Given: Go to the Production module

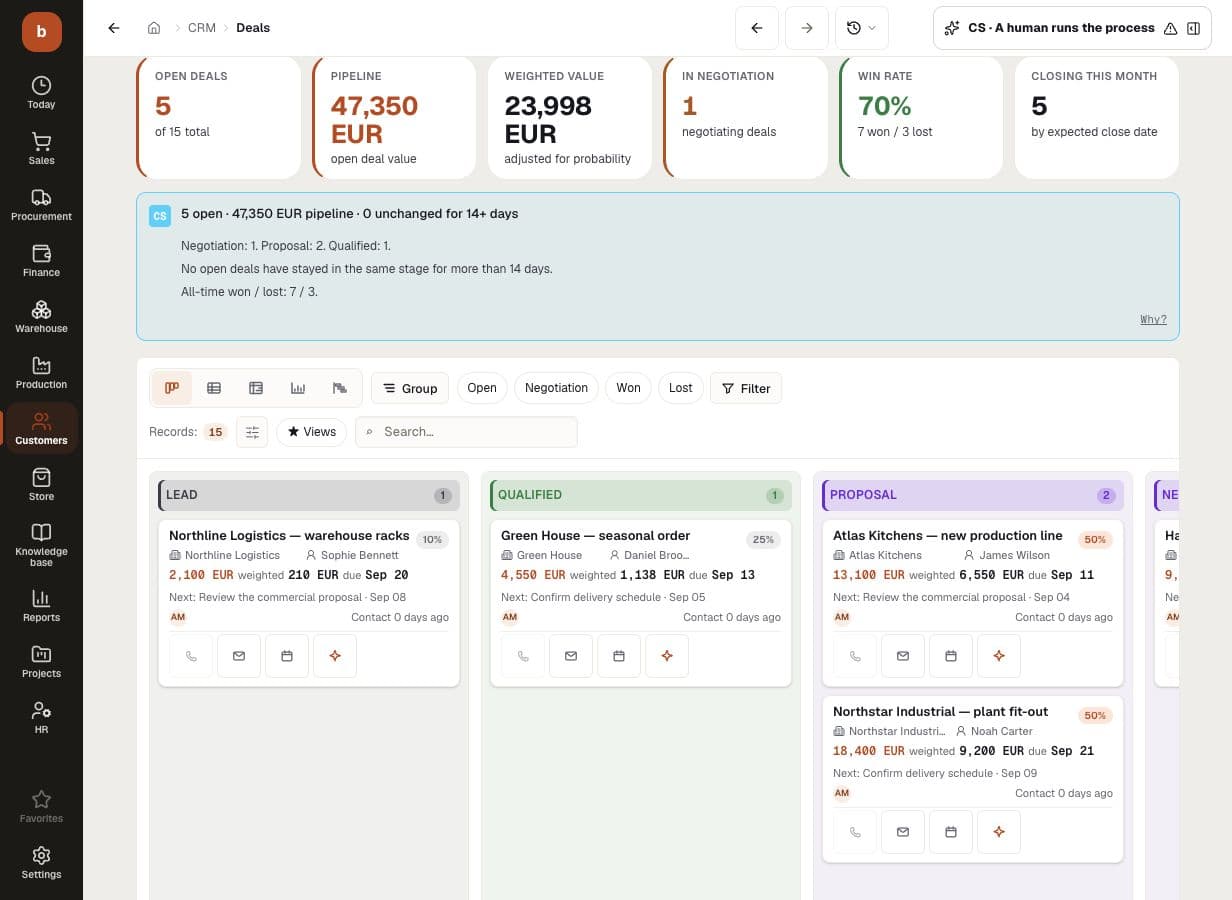Looking at the screenshot, I should 41,373.
